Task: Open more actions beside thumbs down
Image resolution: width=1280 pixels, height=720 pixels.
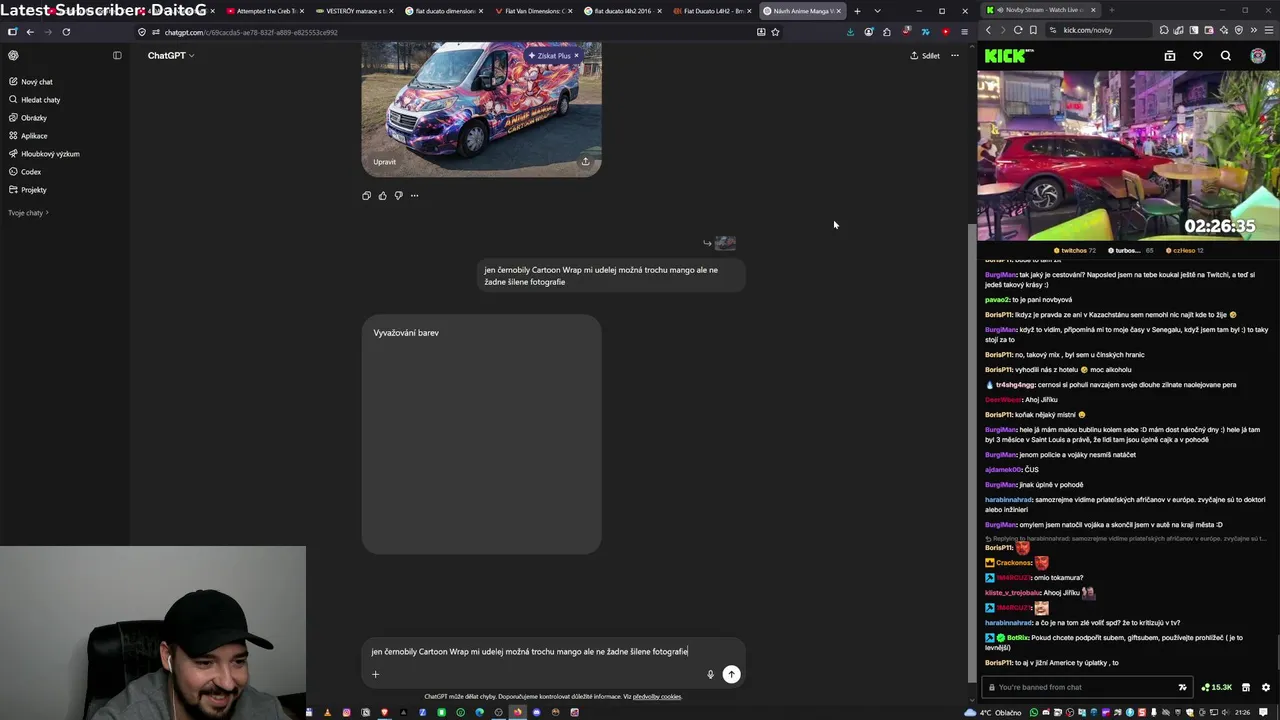Action: pyautogui.click(x=414, y=196)
